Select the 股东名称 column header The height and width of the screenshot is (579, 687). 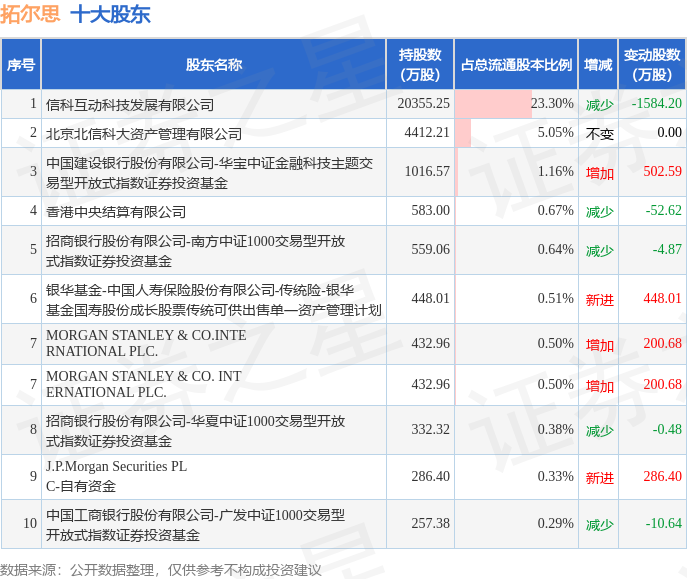pos(214,65)
